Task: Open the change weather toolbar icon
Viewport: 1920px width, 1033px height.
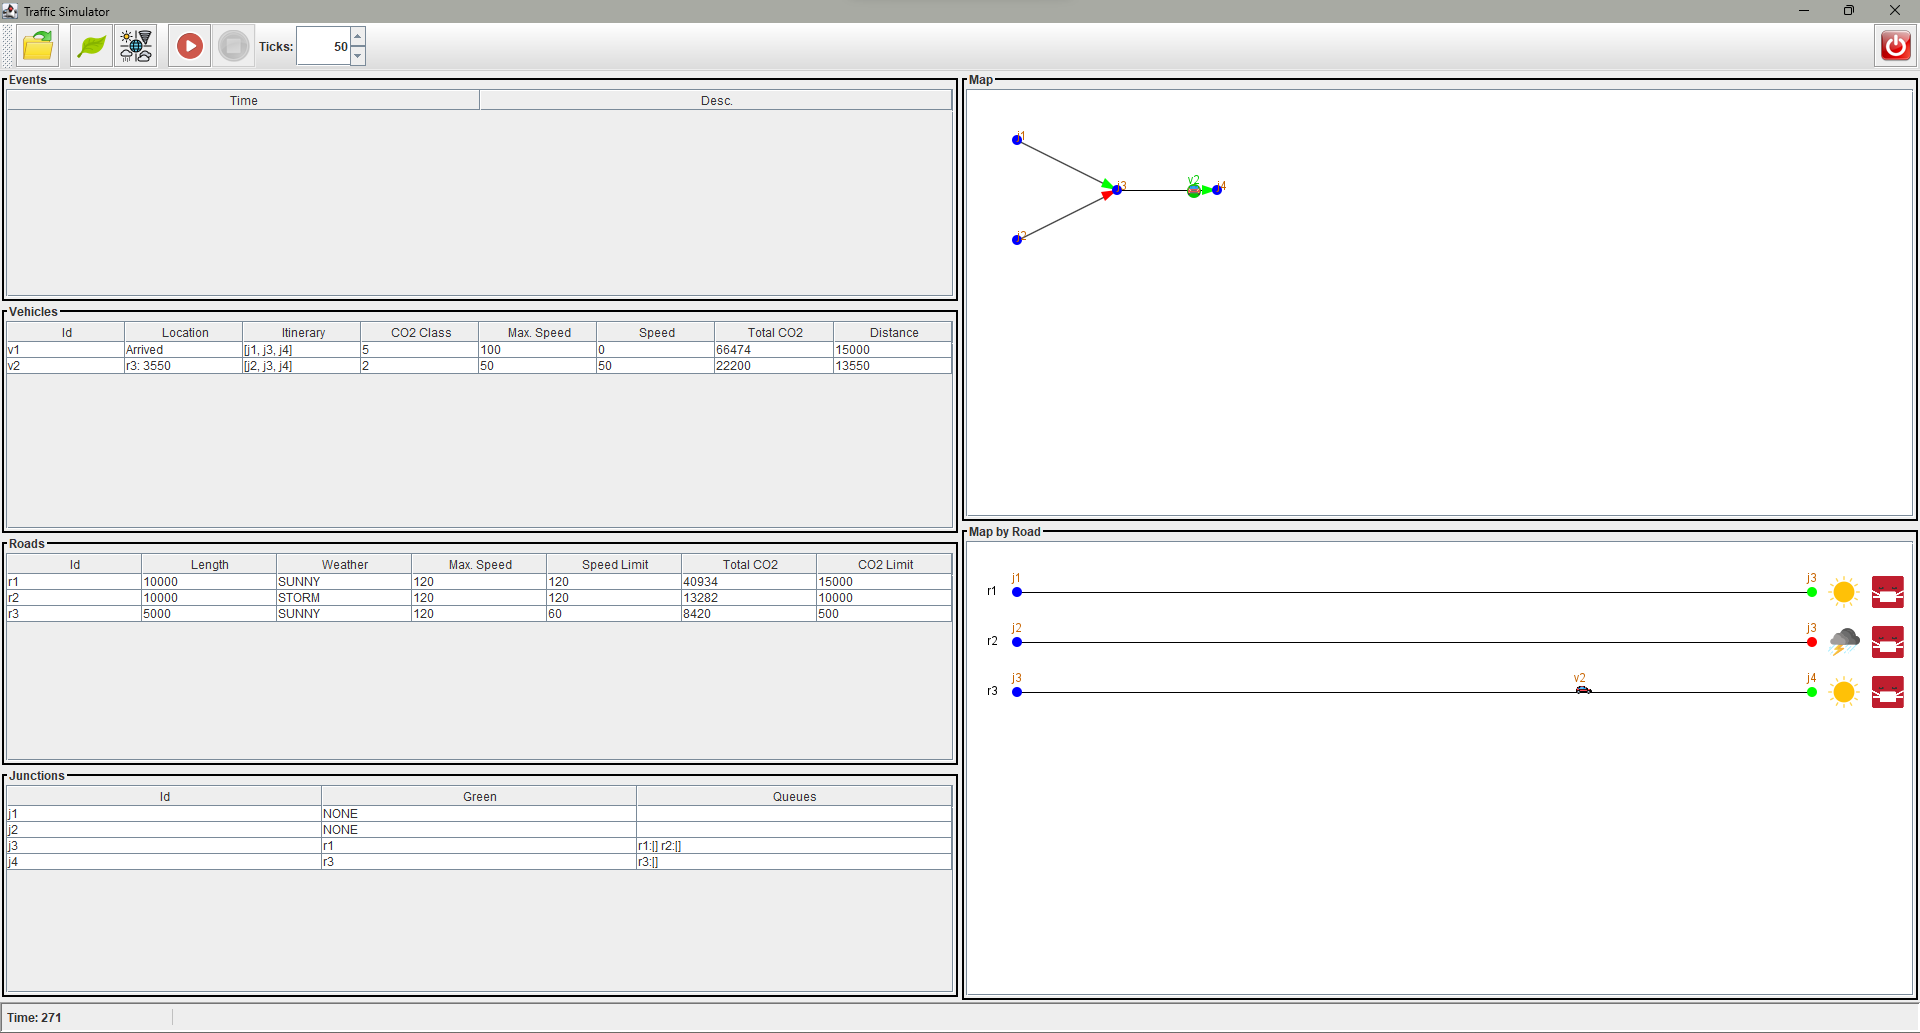Action: pos(136,46)
